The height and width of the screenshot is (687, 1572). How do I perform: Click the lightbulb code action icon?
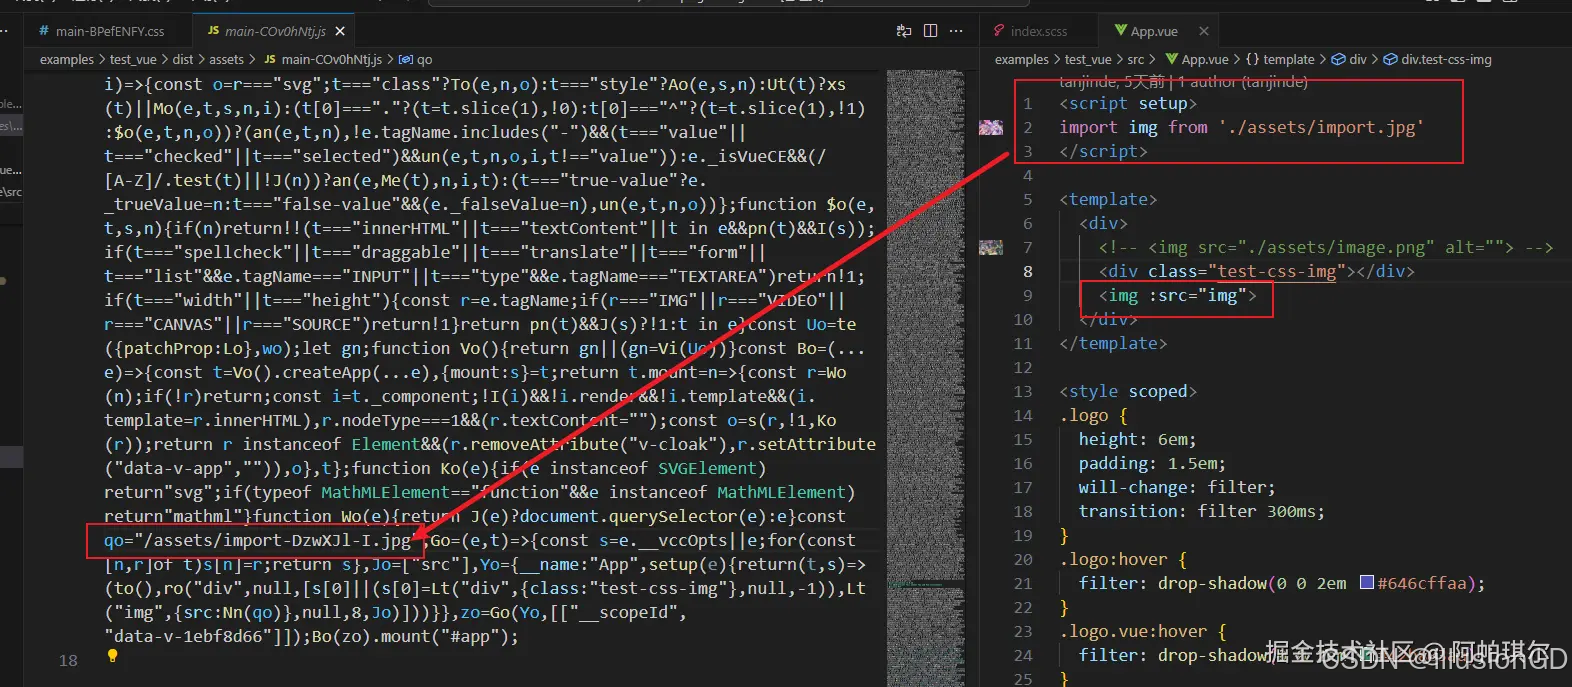pos(112,656)
